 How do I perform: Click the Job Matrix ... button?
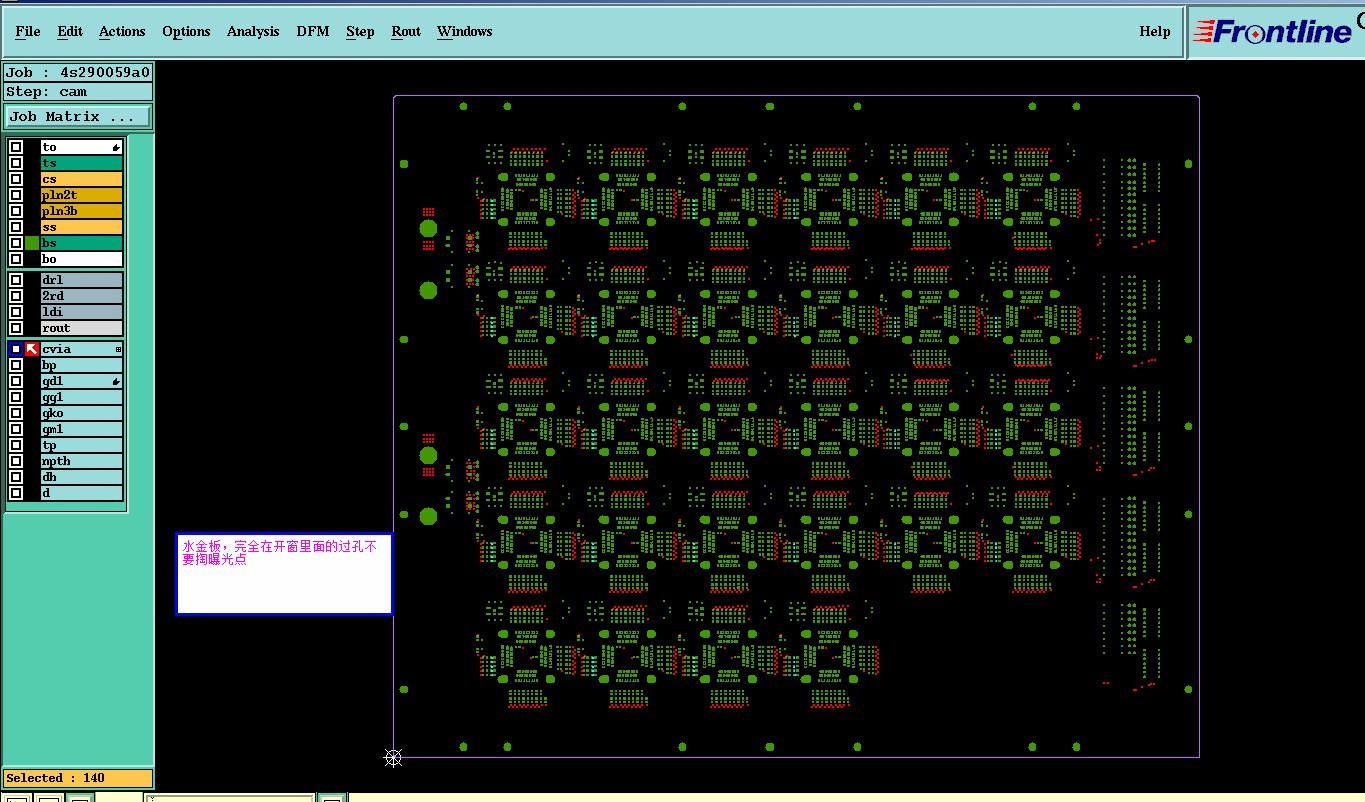coord(78,117)
